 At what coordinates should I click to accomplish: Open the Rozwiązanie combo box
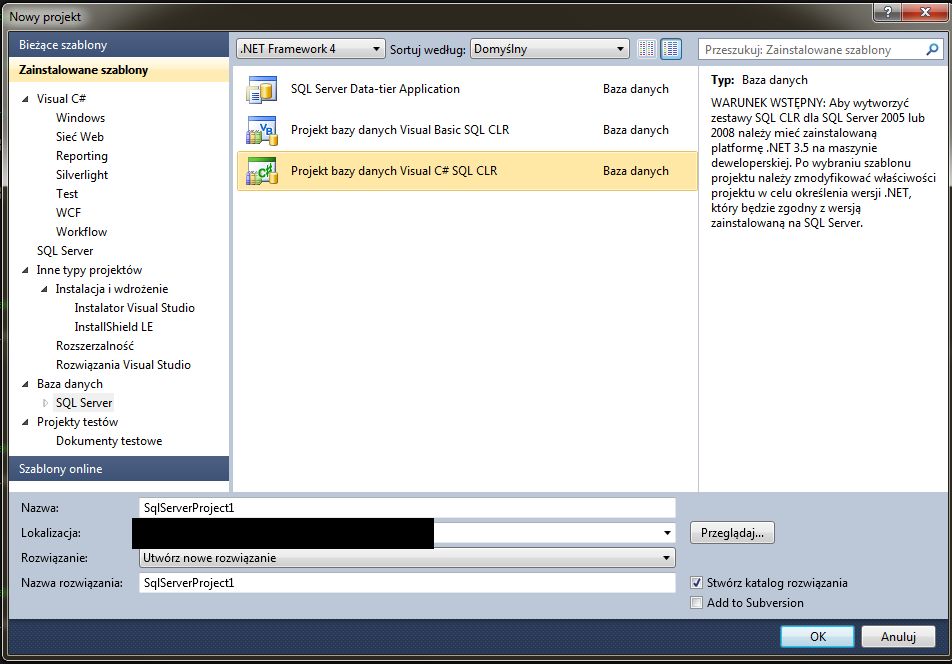[407, 558]
